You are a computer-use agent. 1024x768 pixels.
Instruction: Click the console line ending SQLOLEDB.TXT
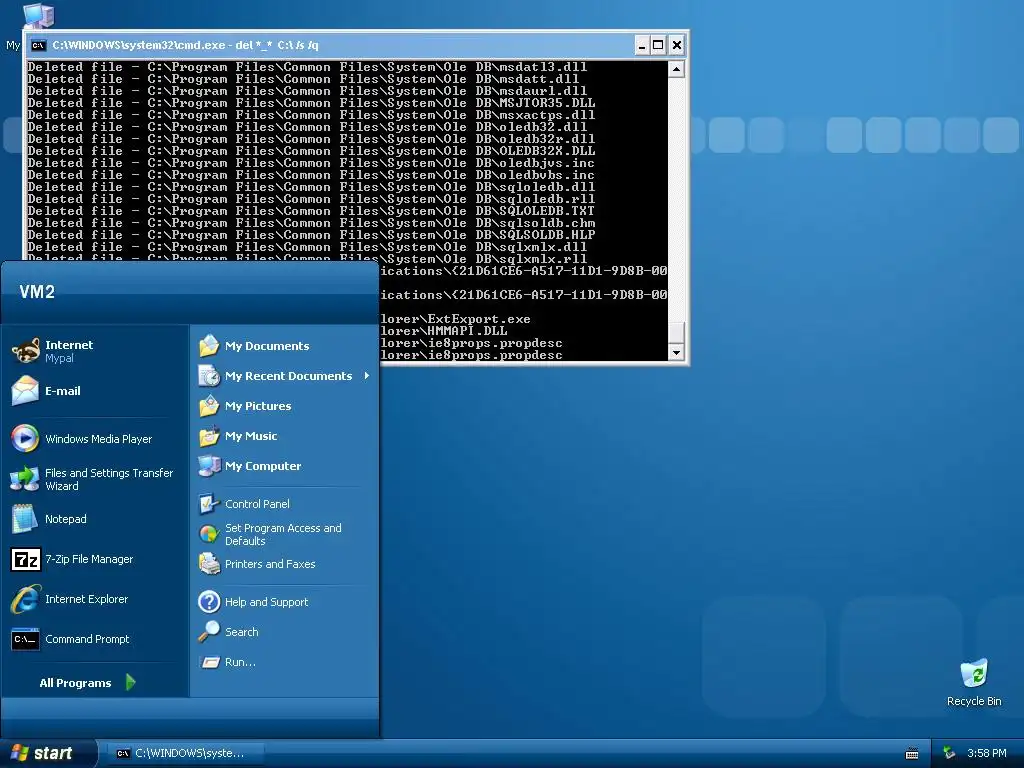click(x=311, y=211)
